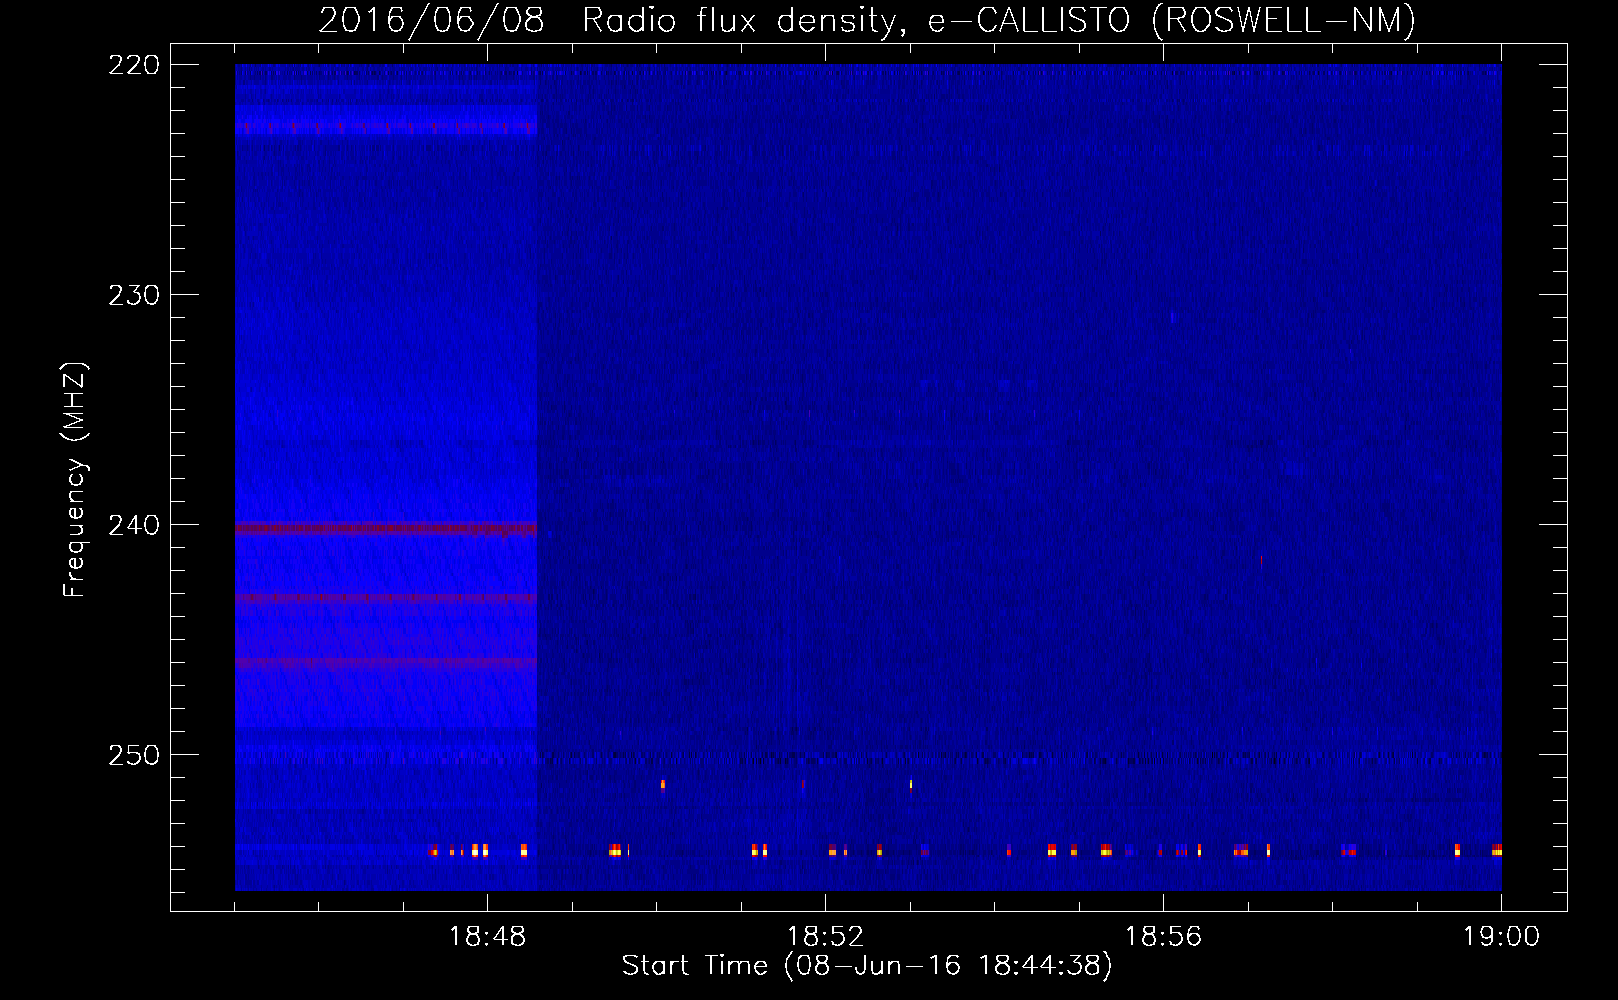Click the 'Start Time (08-Jun-16 18:44:38)' label

pyautogui.click(x=867, y=966)
